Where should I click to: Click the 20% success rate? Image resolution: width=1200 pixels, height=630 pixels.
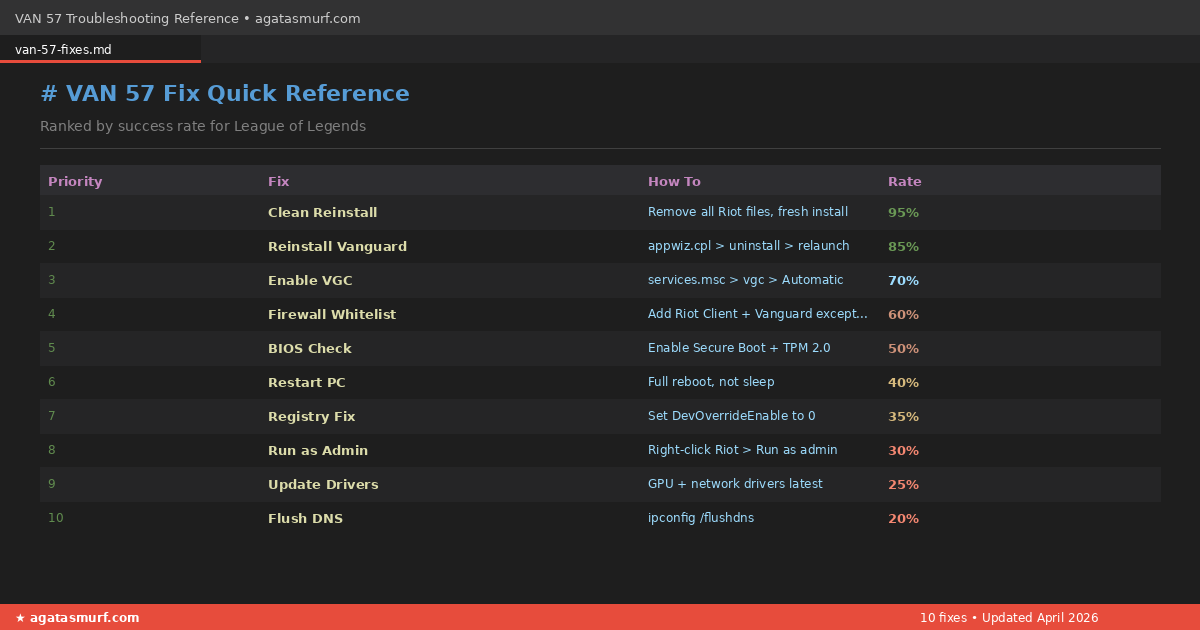903,519
